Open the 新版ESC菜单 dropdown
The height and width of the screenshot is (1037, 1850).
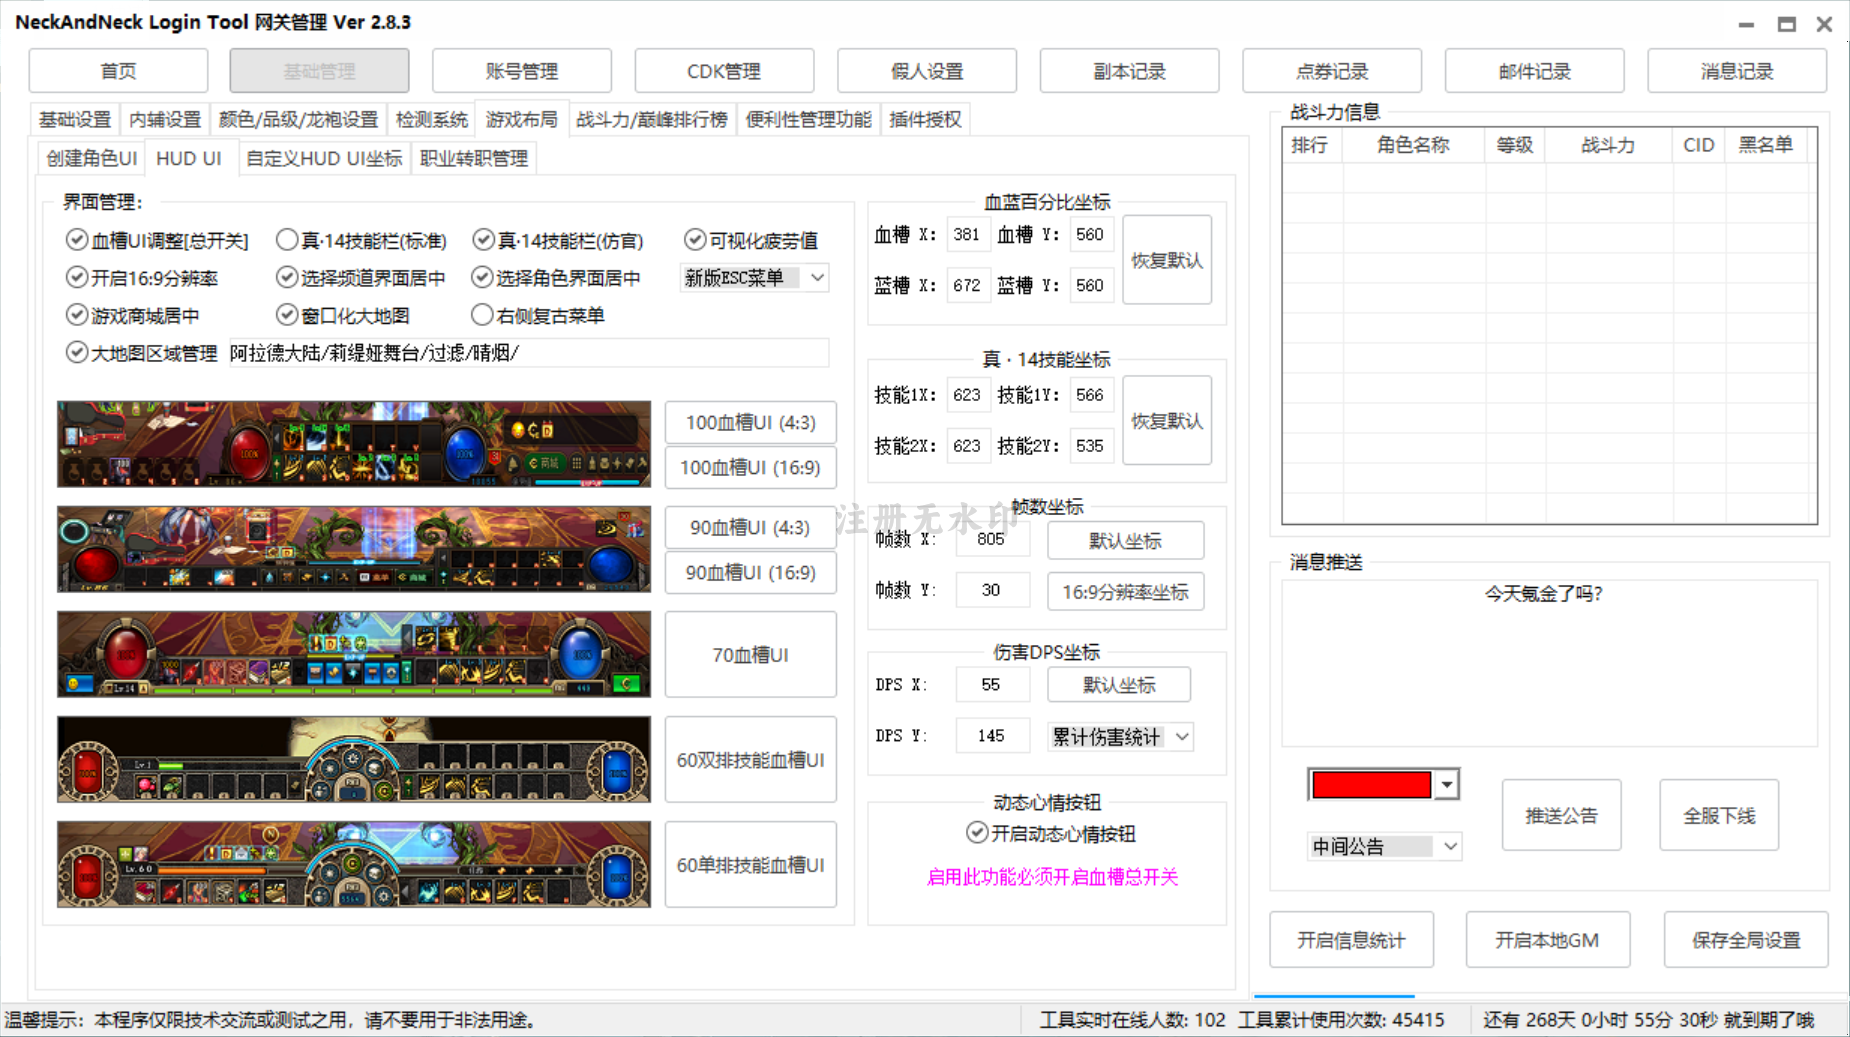754,278
